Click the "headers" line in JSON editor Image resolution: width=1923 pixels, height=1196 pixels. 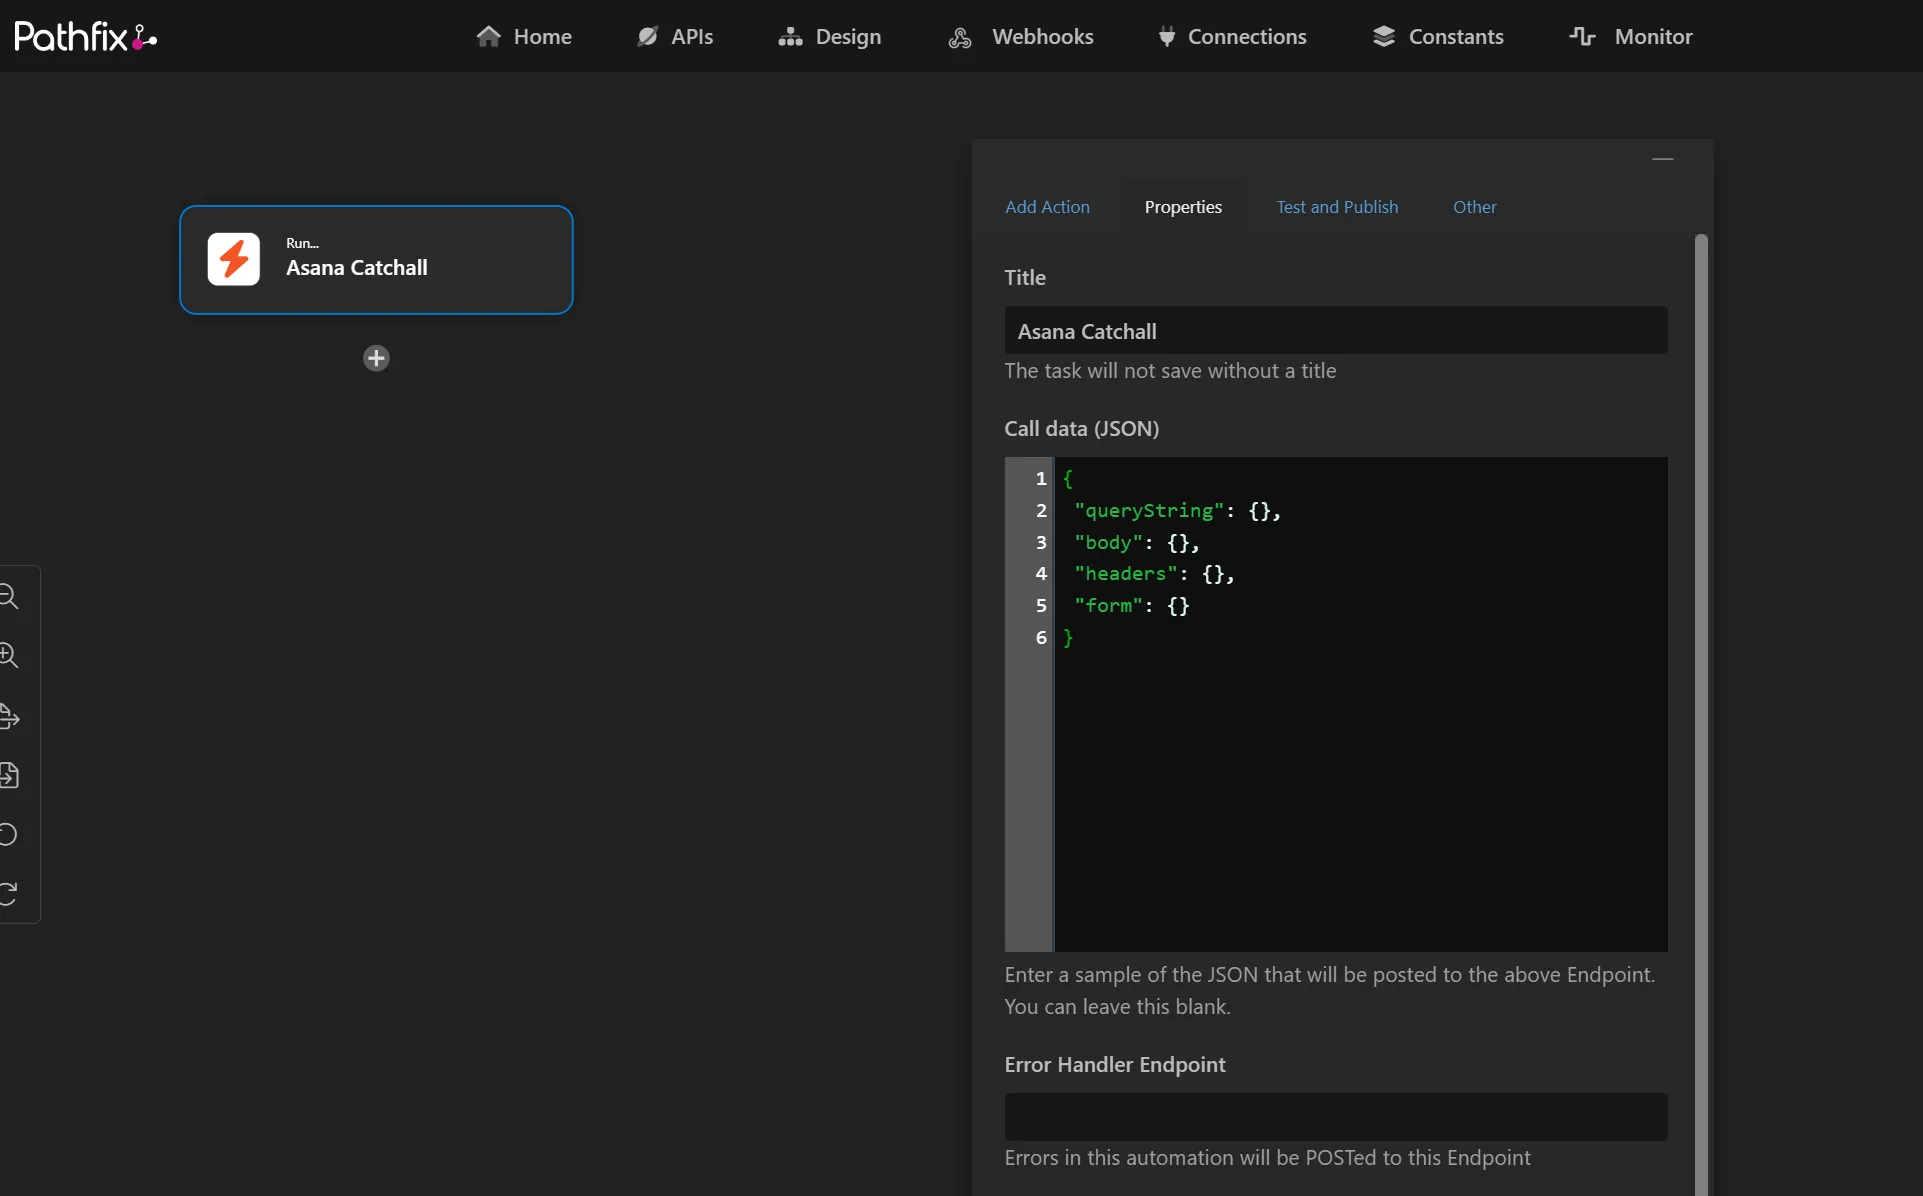point(1154,574)
